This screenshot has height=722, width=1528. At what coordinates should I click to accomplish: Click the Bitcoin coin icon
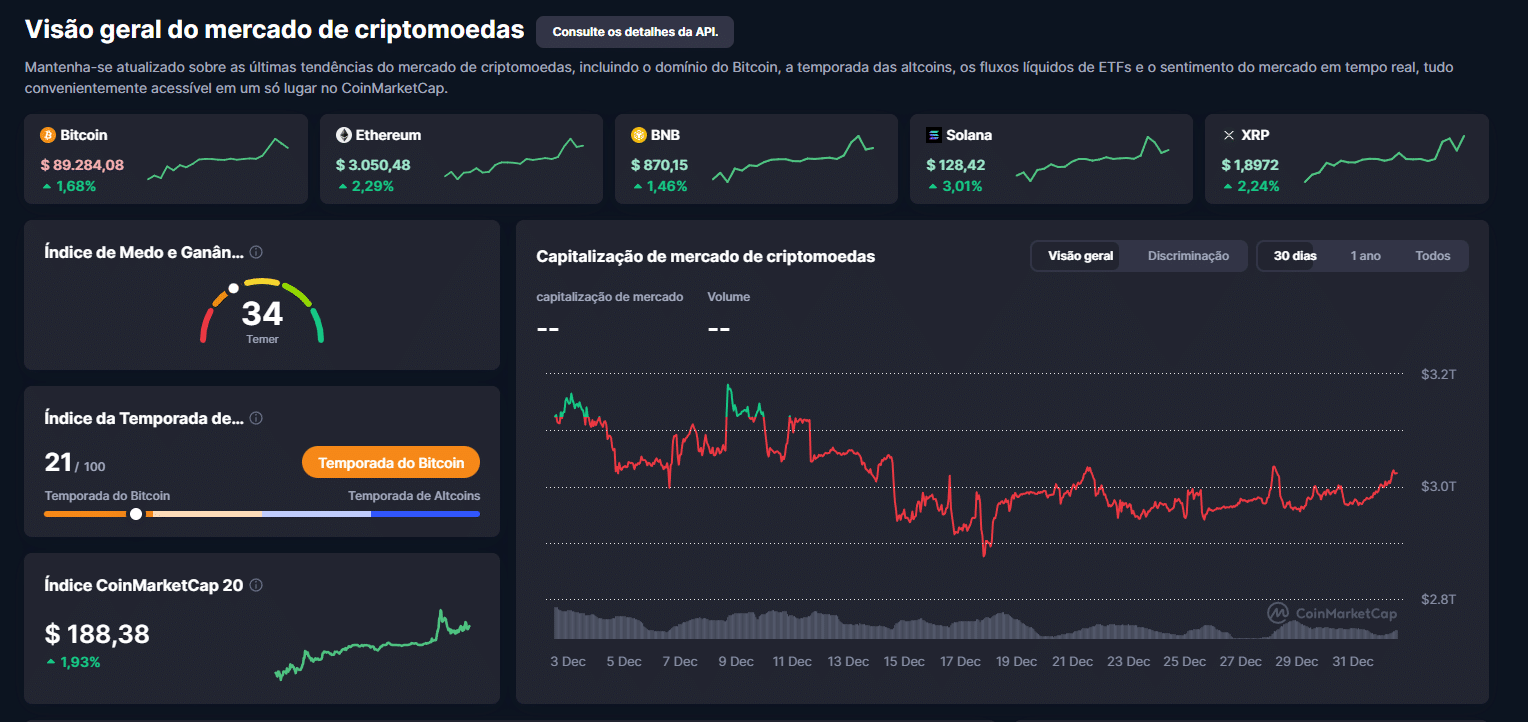click(47, 134)
